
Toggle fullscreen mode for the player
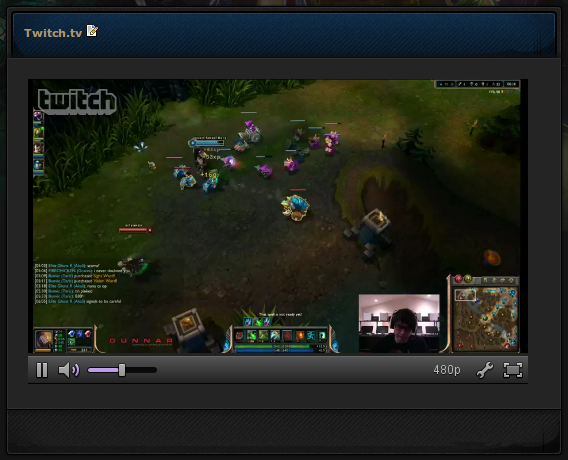[513, 370]
